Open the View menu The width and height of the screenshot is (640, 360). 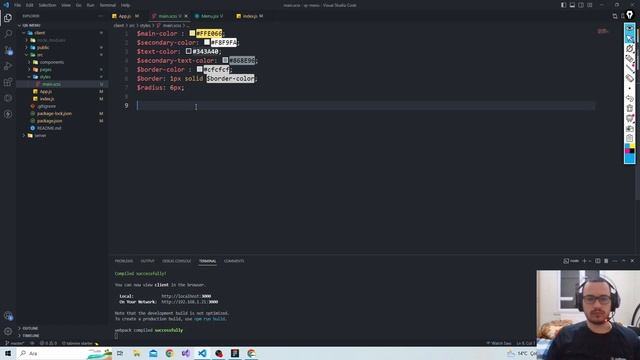[x=66, y=5]
